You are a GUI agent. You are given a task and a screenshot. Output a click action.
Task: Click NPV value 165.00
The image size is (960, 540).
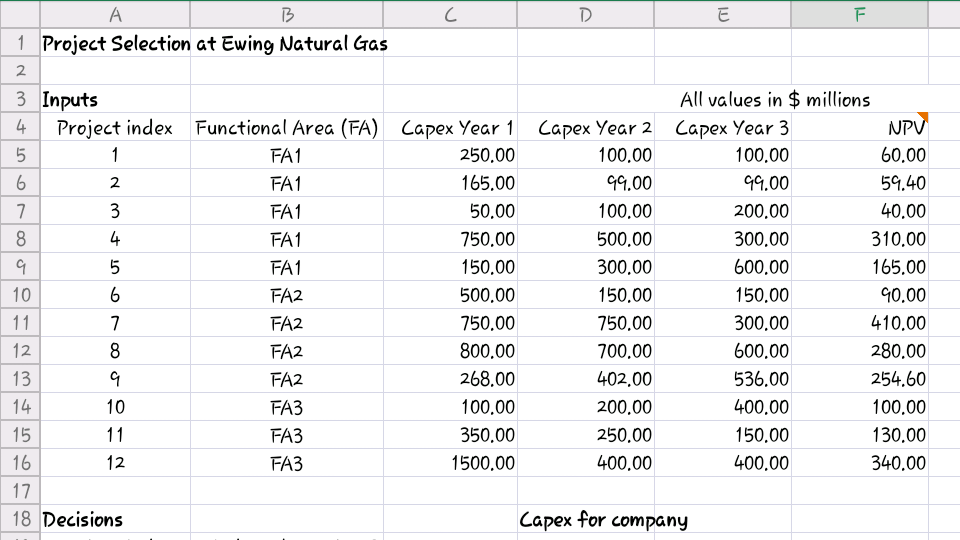click(860, 267)
